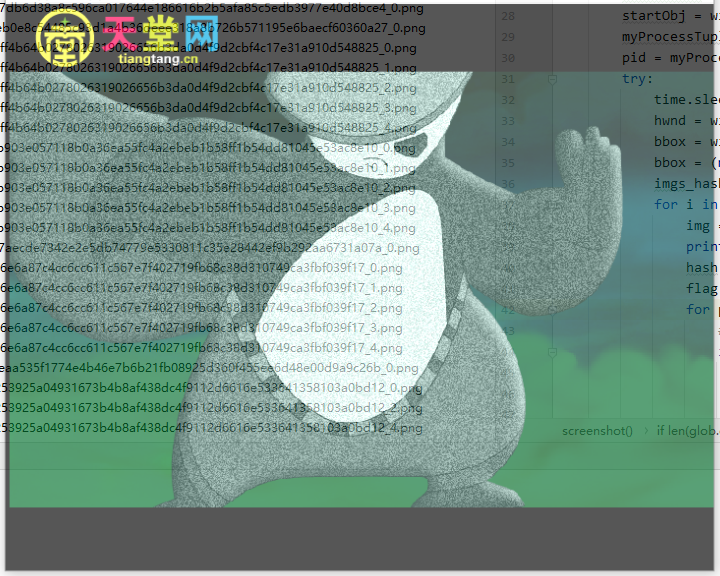Viewport: 720px width, 576px height.
Task: Select file 6e6a87c4cc6...039f17_0.png
Action: coord(201,268)
